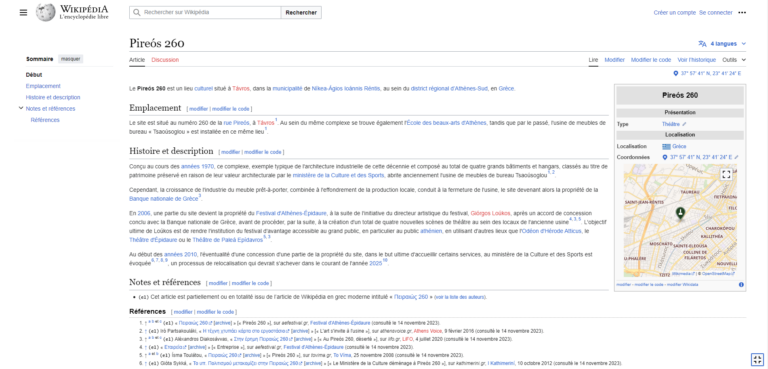Viewport: 768px width, 369px height.
Task: Click the blue info icon under map
Action: [741, 285]
